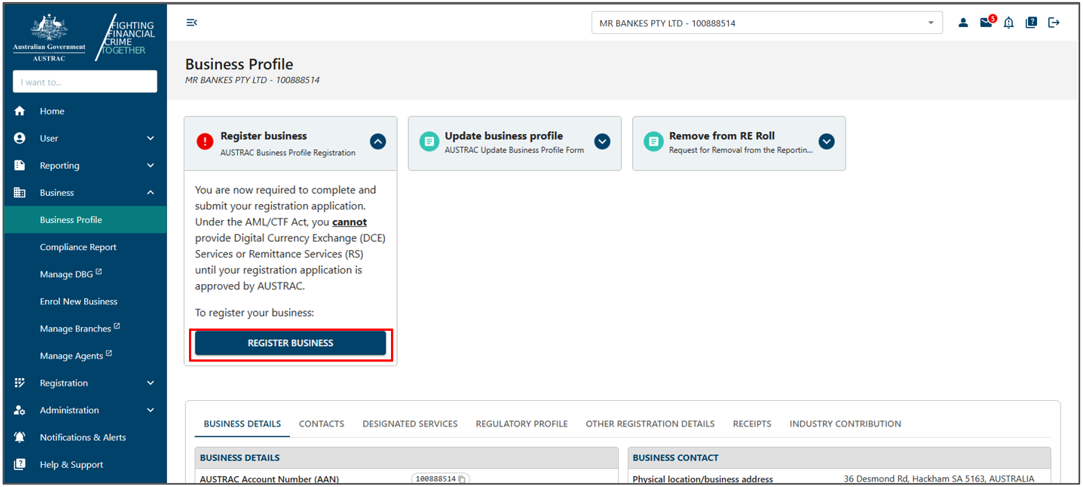Open the mail inbox with 5 badge

tap(988, 21)
